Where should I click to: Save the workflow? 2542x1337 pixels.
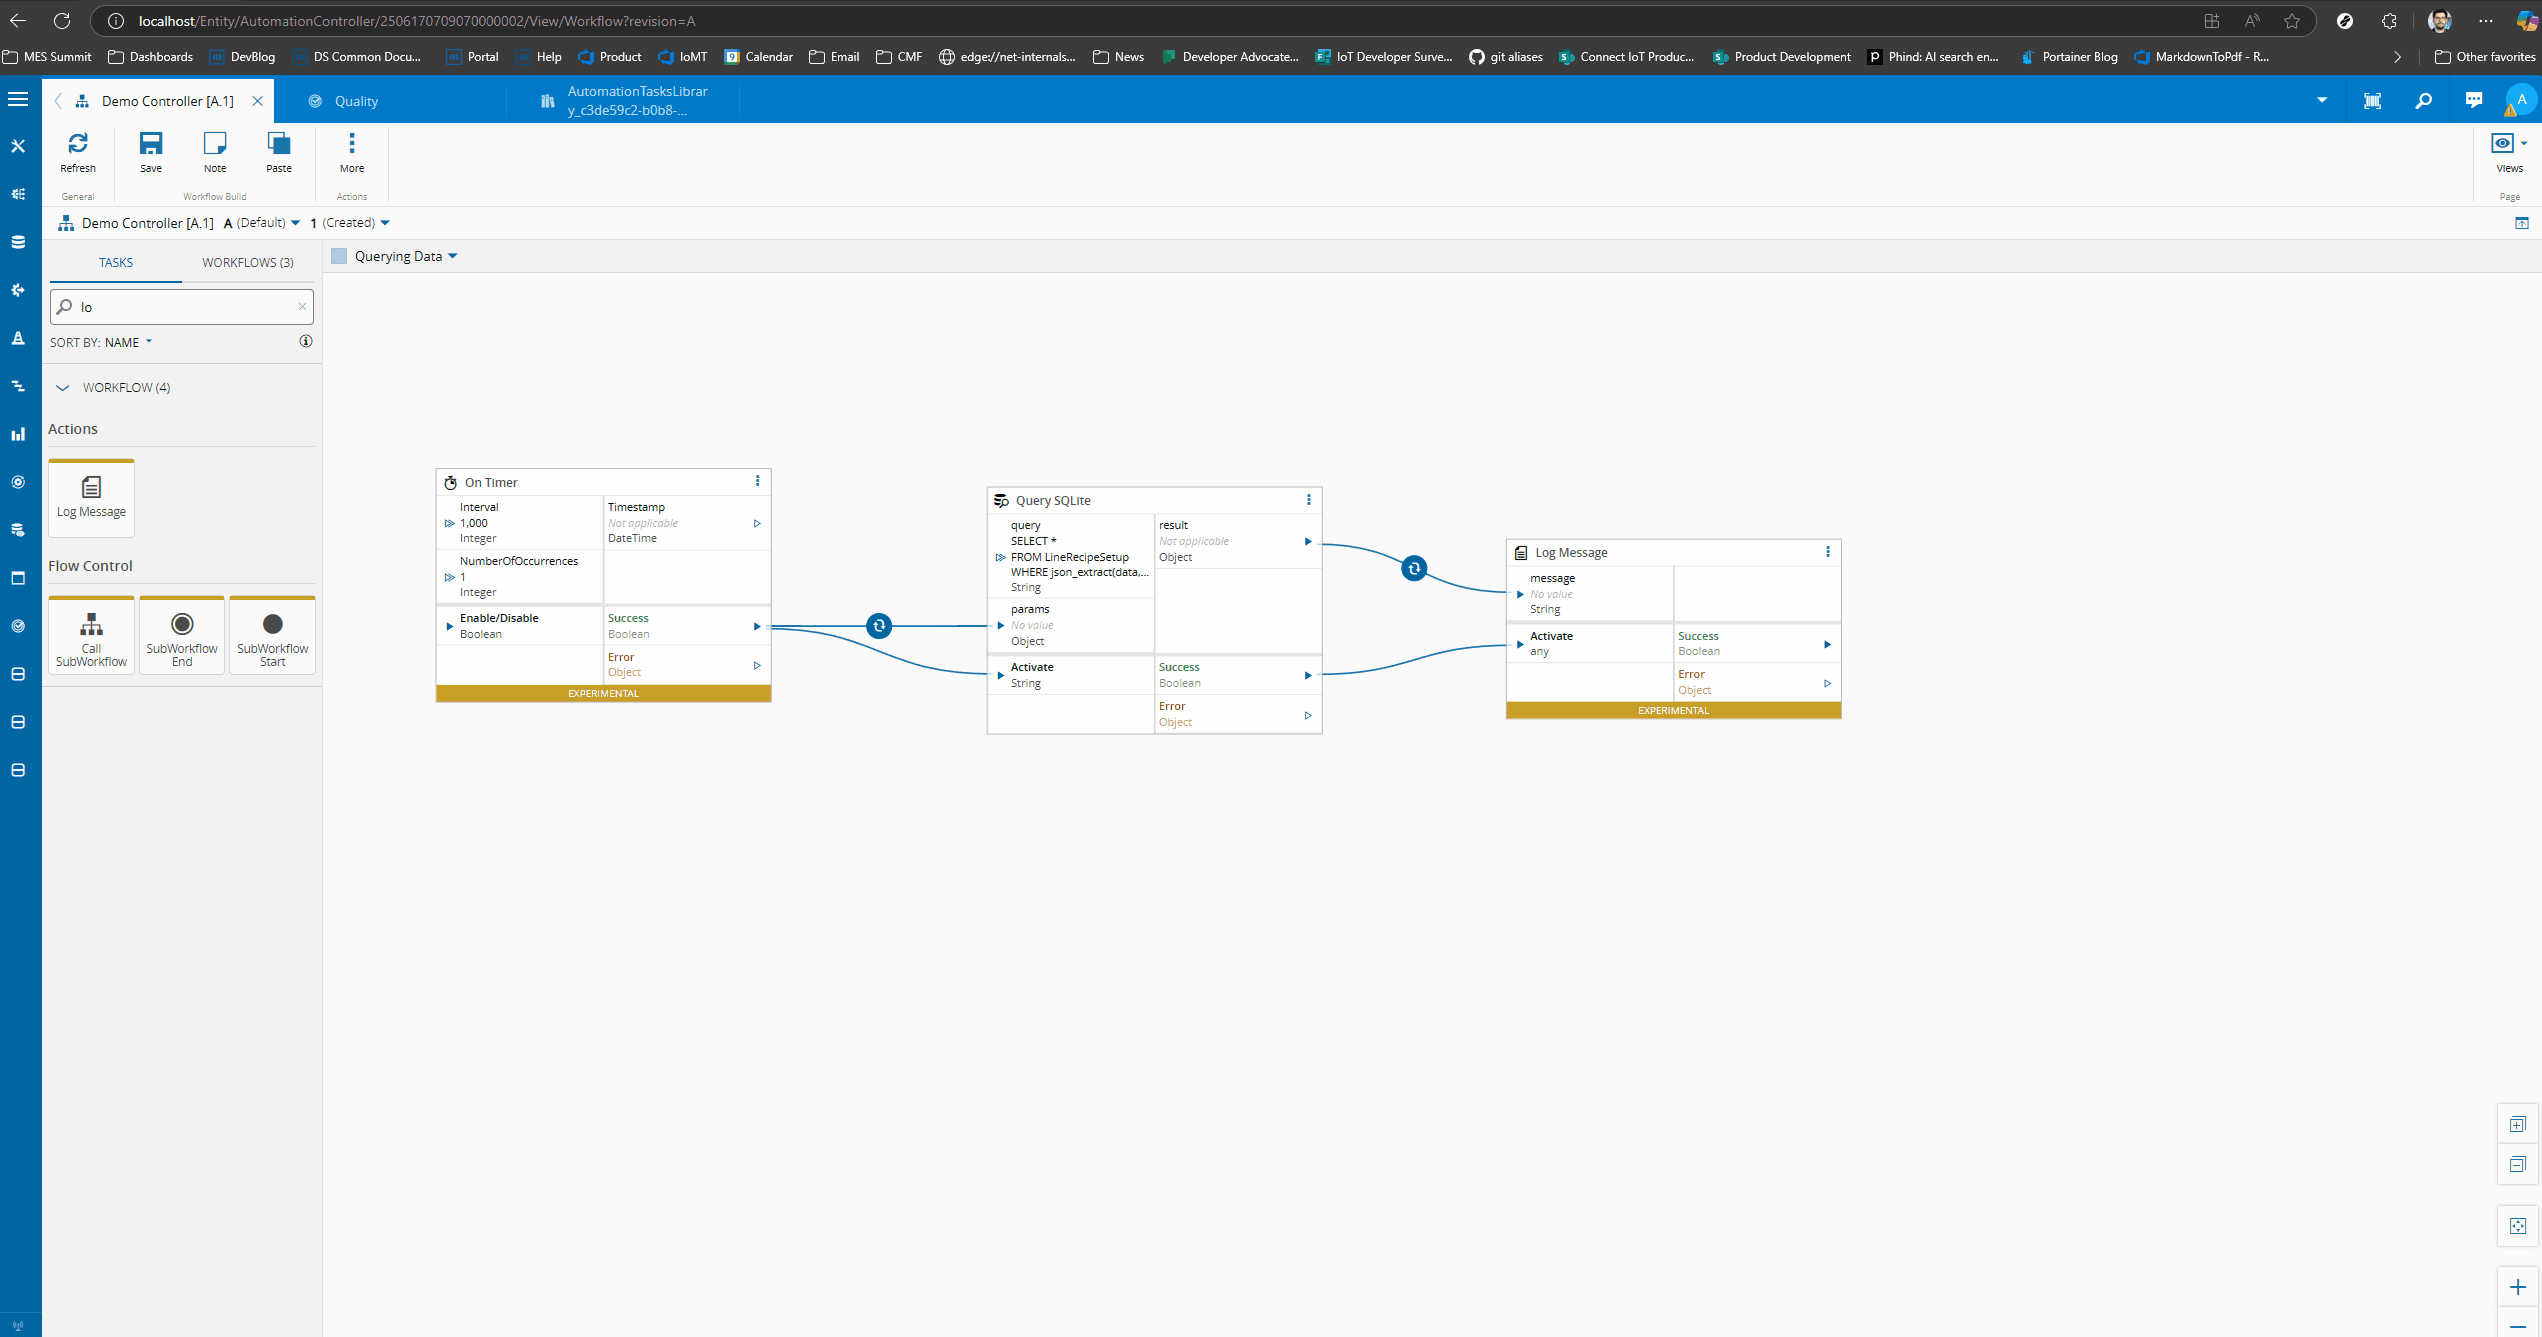click(x=151, y=152)
